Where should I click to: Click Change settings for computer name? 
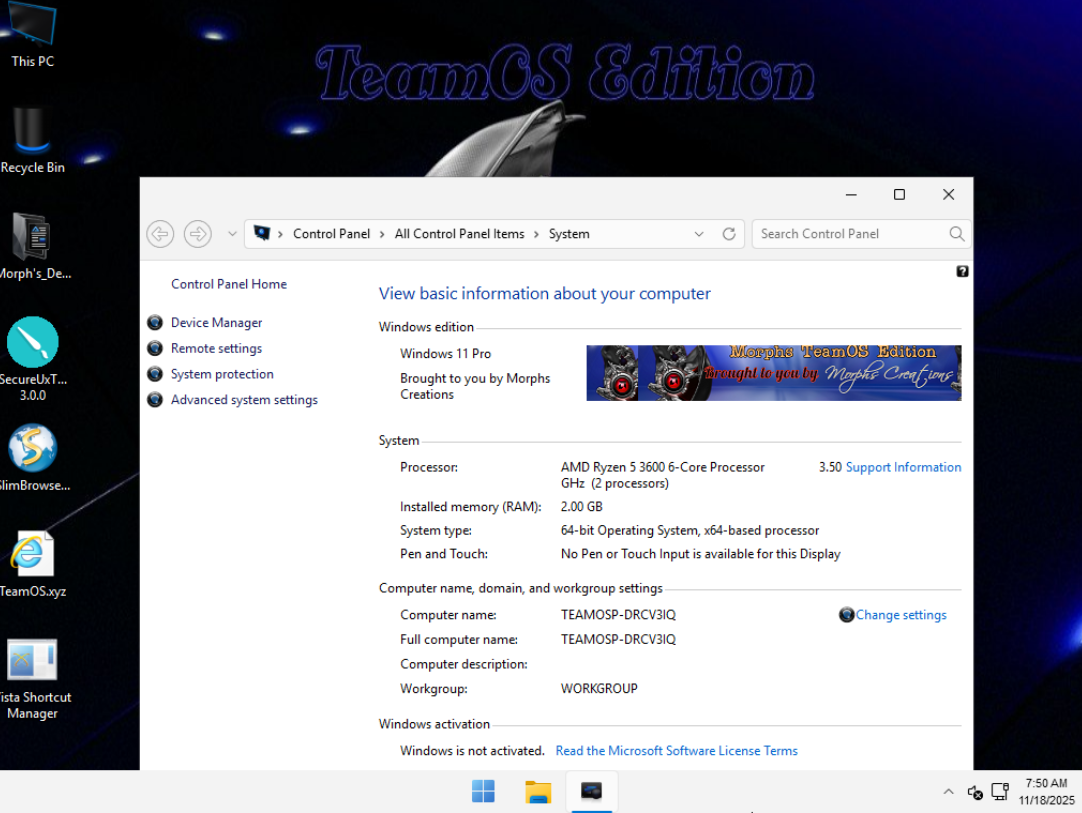(900, 615)
